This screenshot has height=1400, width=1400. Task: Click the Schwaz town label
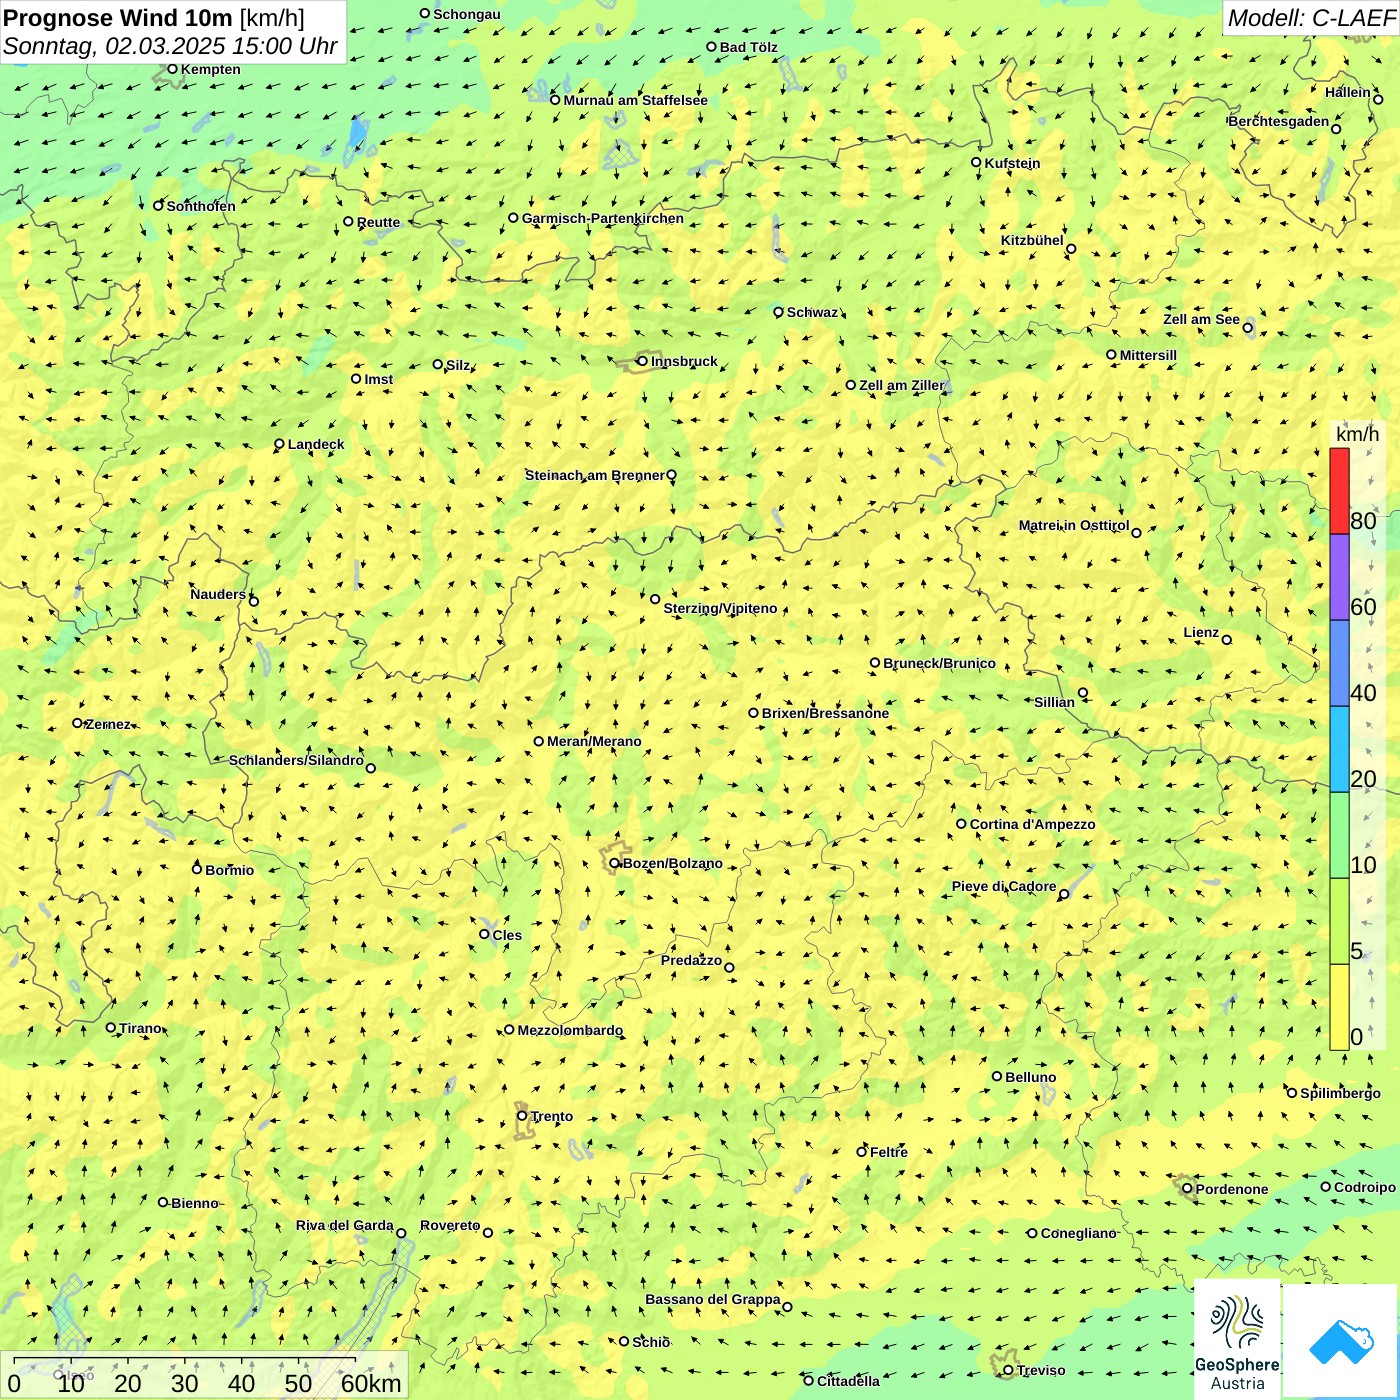coord(812,312)
